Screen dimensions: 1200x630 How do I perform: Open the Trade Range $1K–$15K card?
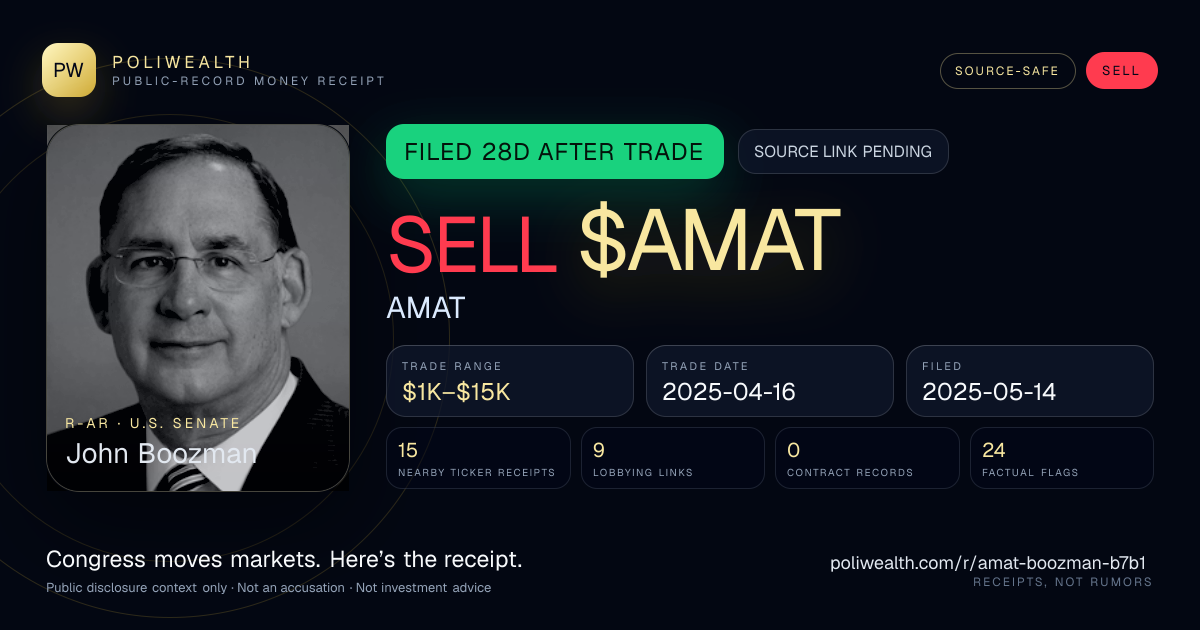[x=510, y=381]
